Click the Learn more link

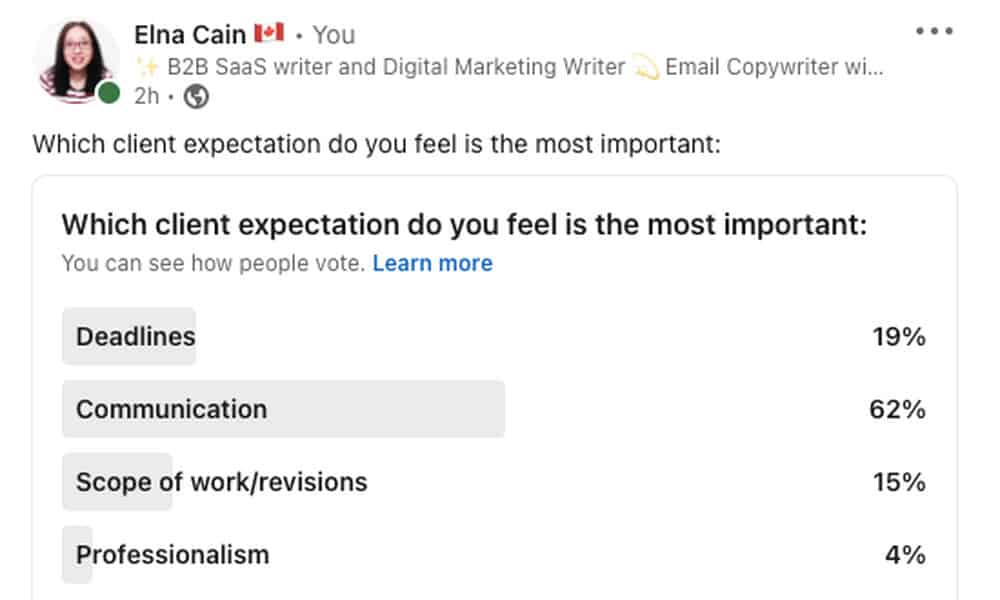[x=432, y=264]
